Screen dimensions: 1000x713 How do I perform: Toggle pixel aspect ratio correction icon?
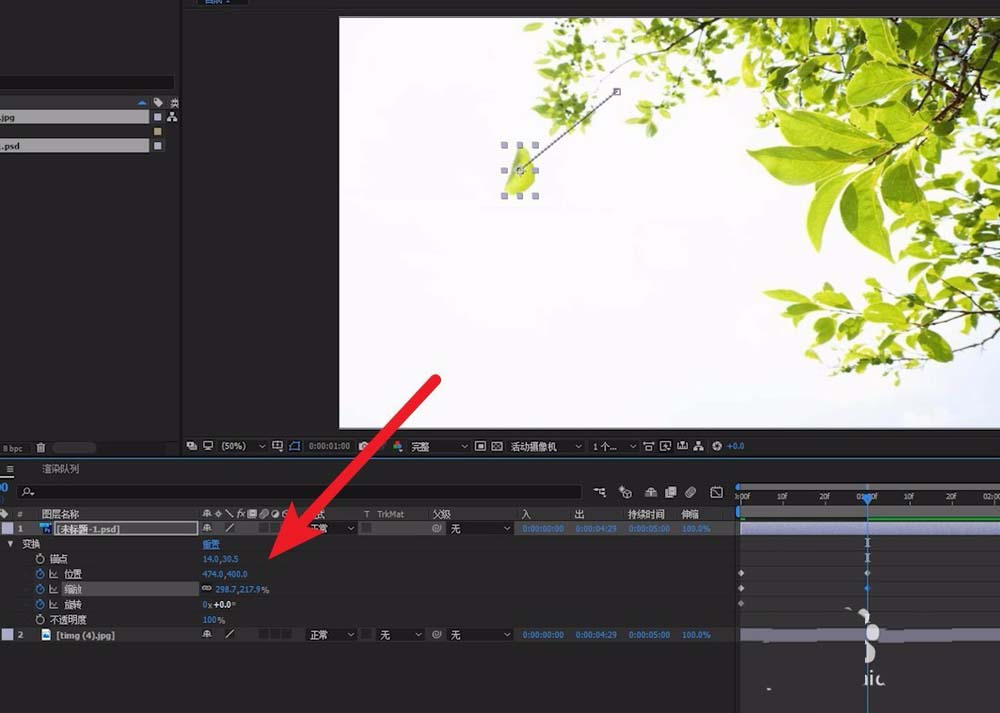click(649, 446)
